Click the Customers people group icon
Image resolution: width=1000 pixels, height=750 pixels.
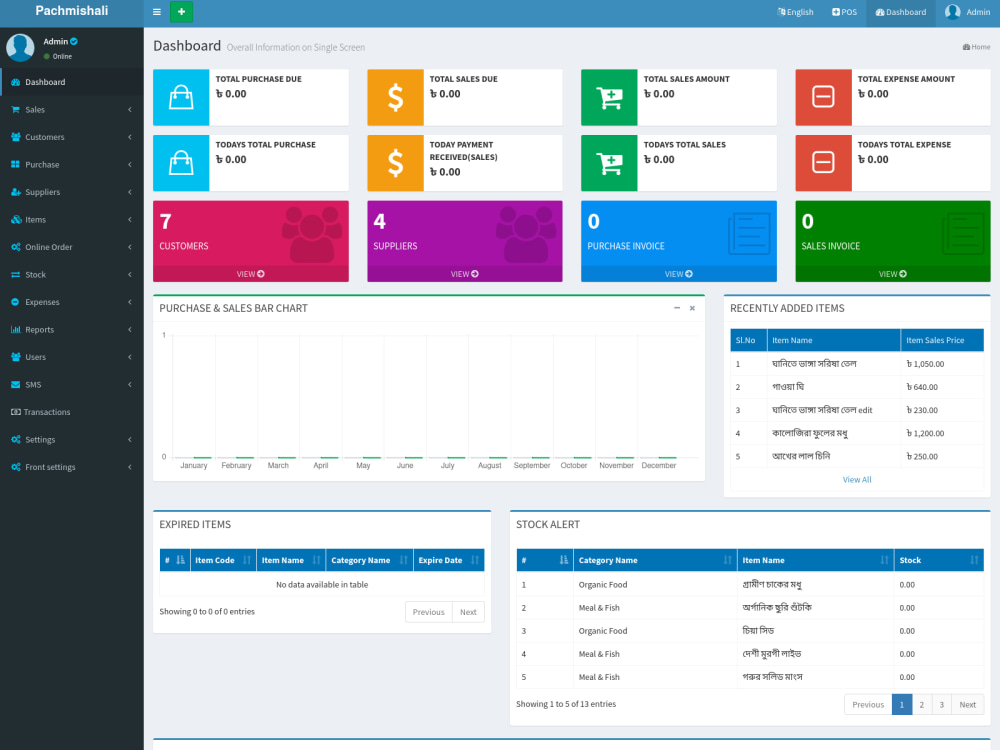(312, 234)
